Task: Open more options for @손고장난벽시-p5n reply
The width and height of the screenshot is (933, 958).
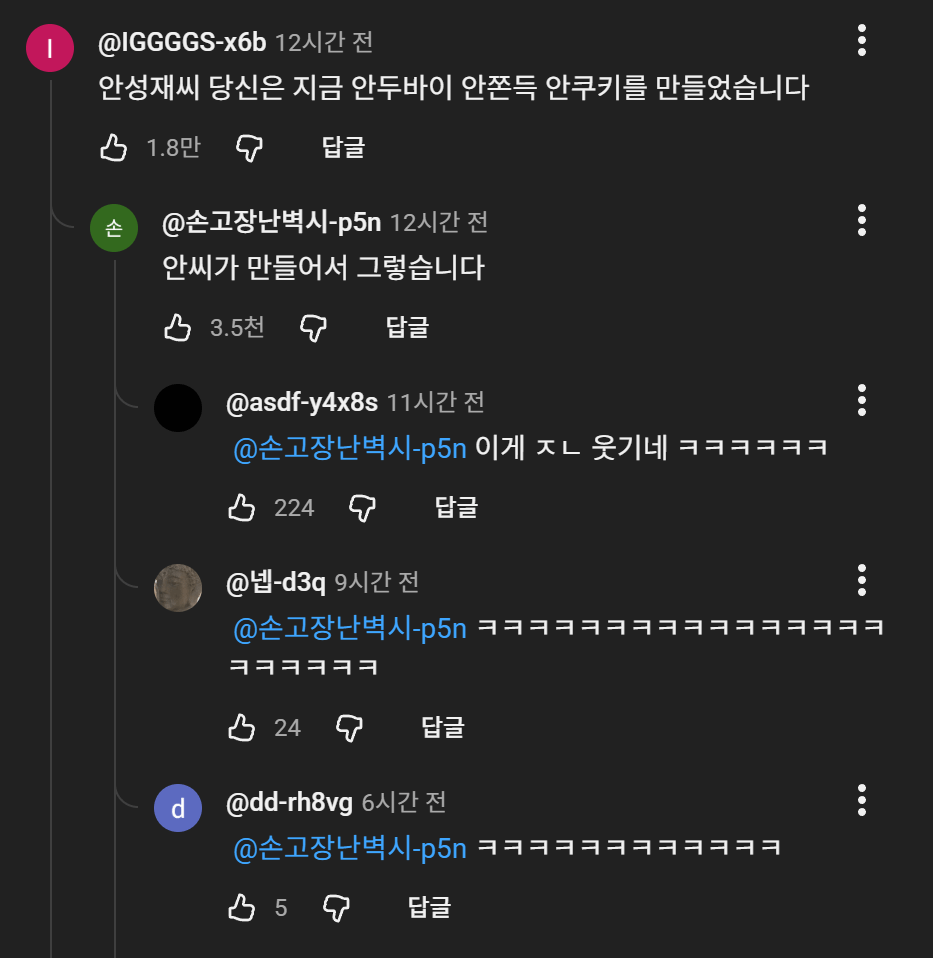Action: click(862, 220)
